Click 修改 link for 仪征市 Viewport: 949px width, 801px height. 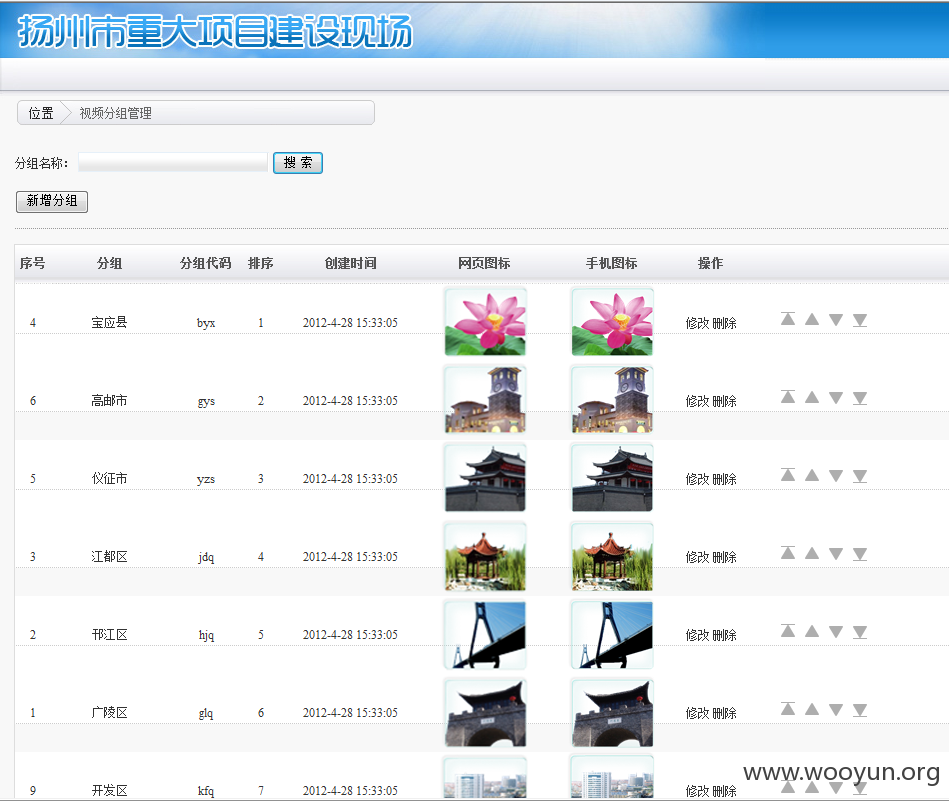(697, 480)
